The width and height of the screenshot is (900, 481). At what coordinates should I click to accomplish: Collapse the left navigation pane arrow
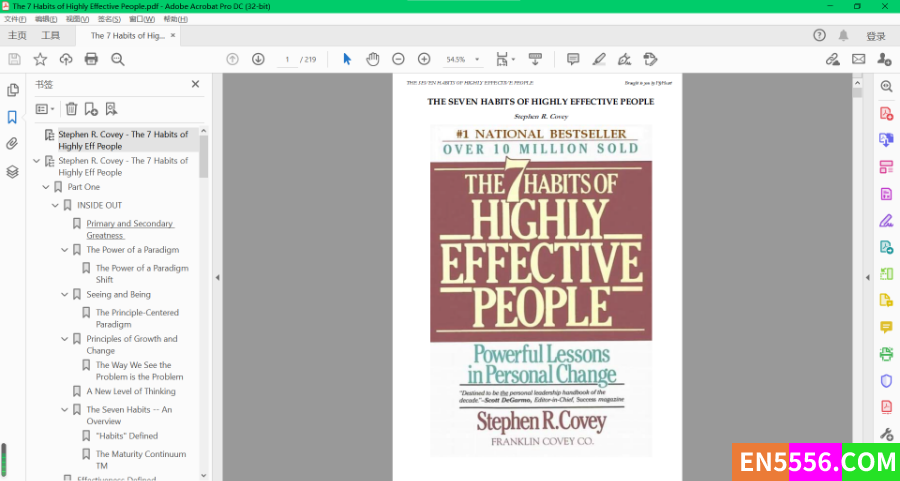pyautogui.click(x=218, y=278)
